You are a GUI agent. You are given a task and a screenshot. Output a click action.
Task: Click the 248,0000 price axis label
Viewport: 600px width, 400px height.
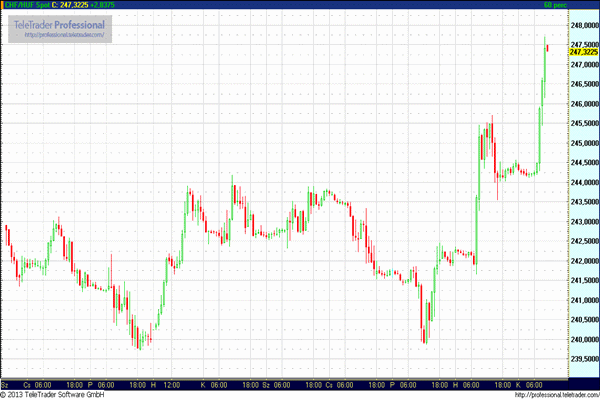pos(583,25)
